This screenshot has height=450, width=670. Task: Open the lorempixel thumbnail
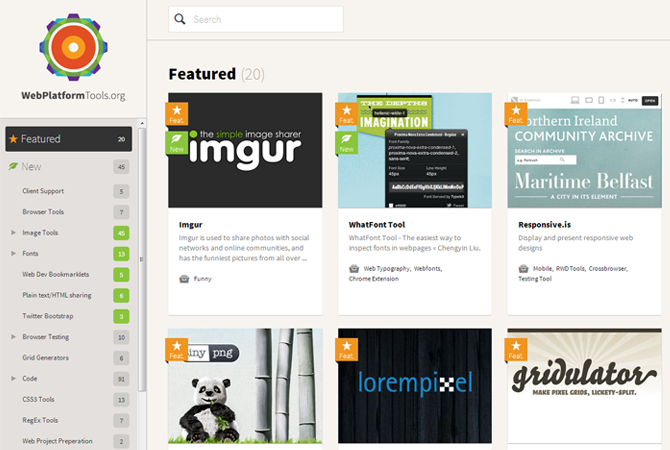click(x=415, y=386)
